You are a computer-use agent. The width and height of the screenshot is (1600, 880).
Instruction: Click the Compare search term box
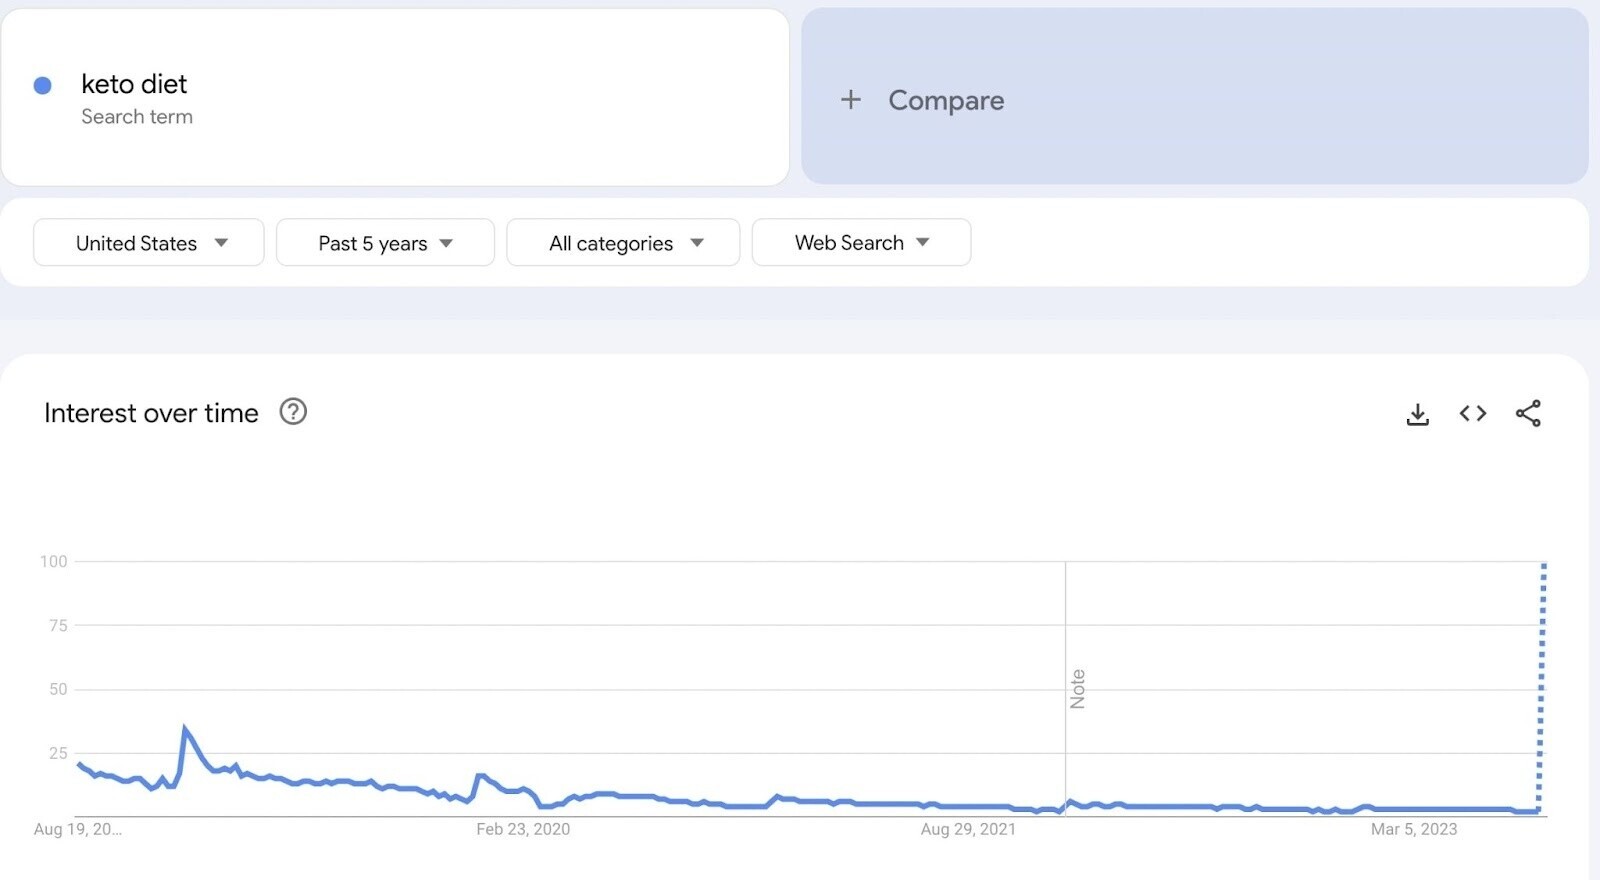coord(1195,97)
